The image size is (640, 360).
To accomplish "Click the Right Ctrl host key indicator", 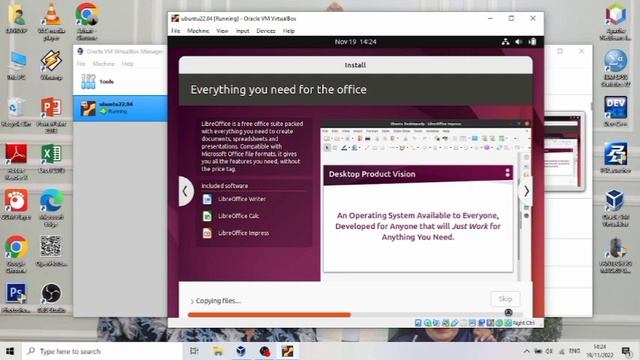I will coord(523,323).
